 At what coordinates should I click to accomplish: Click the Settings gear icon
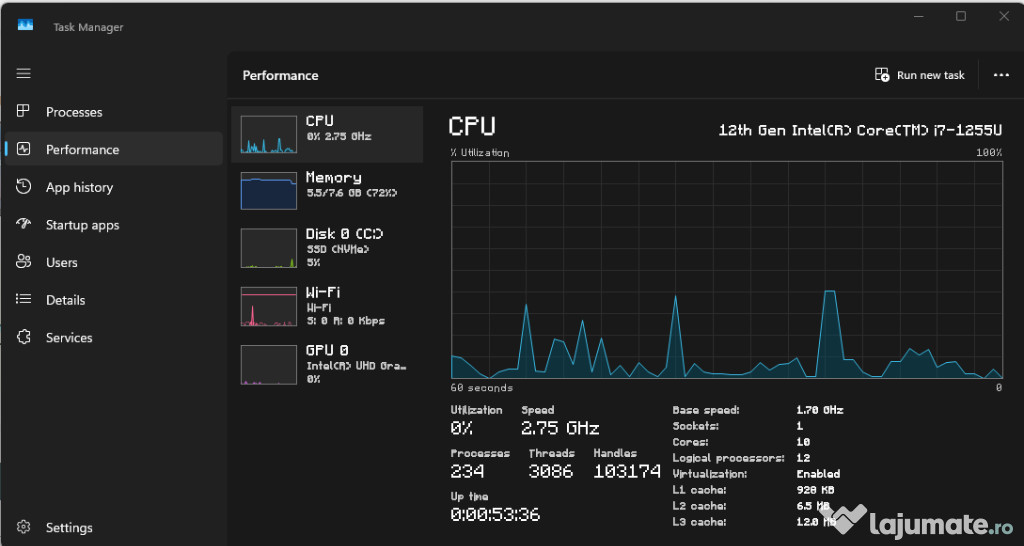24,527
